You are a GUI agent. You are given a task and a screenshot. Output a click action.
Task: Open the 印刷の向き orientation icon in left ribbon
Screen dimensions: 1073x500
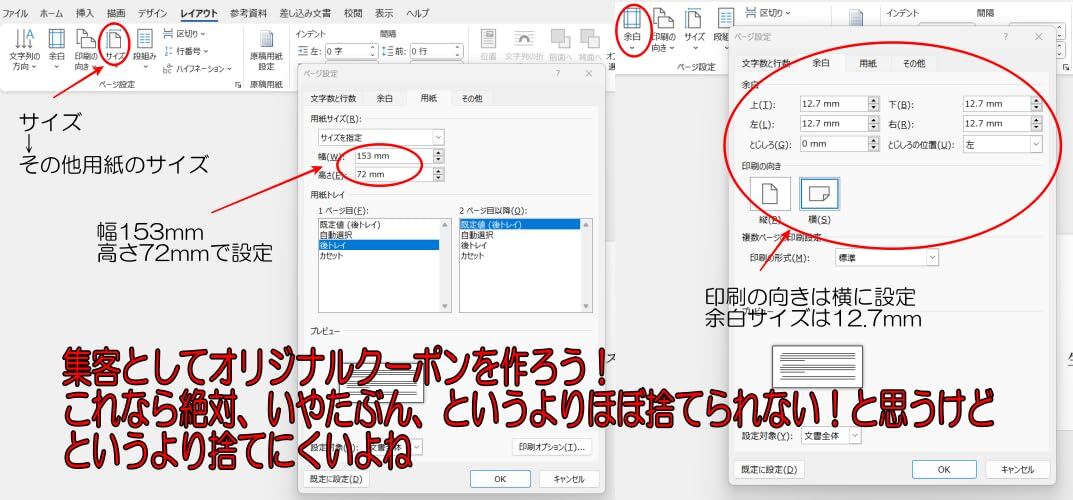86,49
